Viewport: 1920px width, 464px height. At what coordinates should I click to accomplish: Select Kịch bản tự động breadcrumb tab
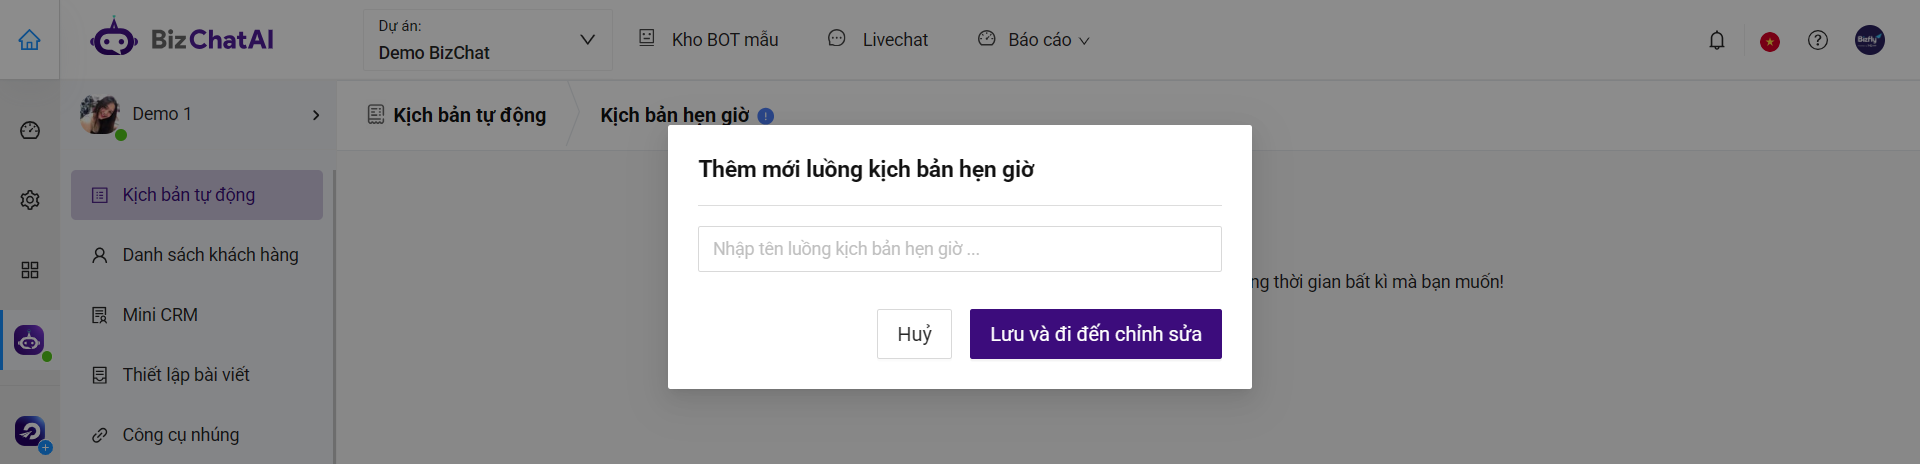[x=457, y=115]
